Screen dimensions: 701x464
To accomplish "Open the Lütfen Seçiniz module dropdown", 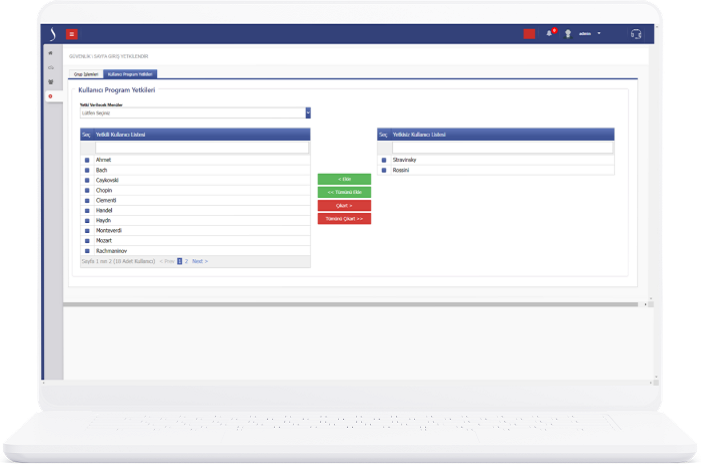I will (x=195, y=113).
